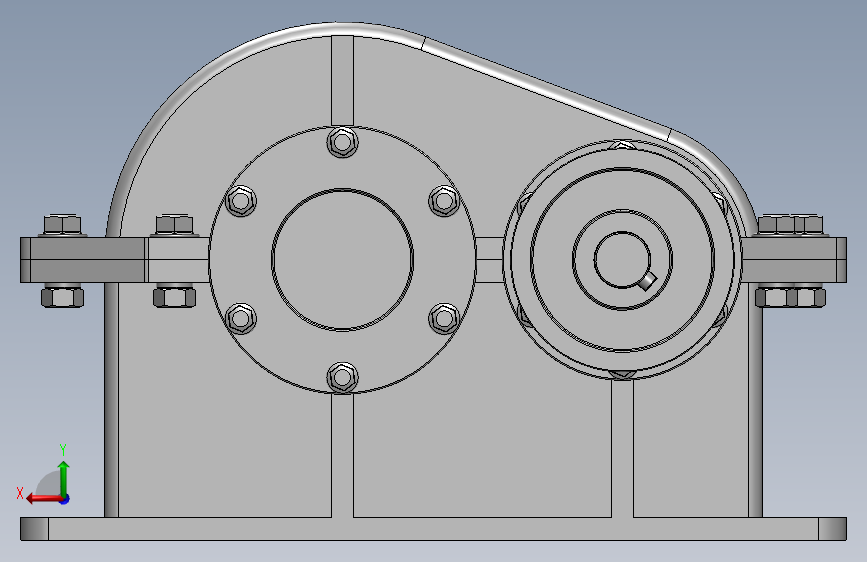This screenshot has width=867, height=562.
Task: Select the upper-left bolt on the left bearing cover
Action: (241, 201)
